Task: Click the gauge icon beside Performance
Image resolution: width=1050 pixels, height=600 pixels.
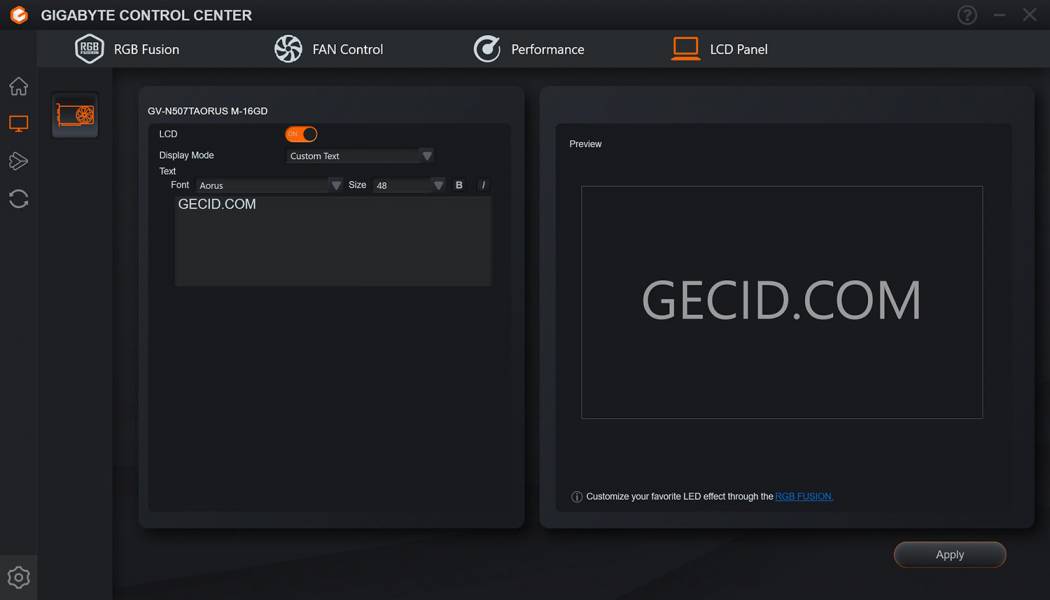Action: 487,49
